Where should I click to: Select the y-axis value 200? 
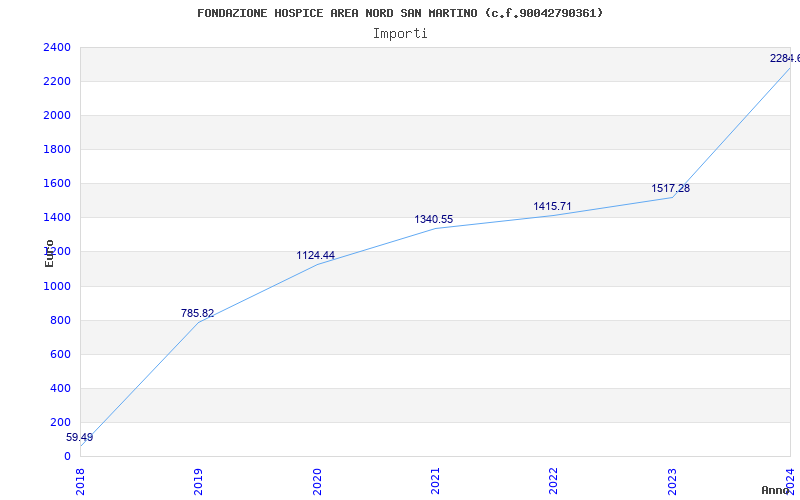point(60,422)
